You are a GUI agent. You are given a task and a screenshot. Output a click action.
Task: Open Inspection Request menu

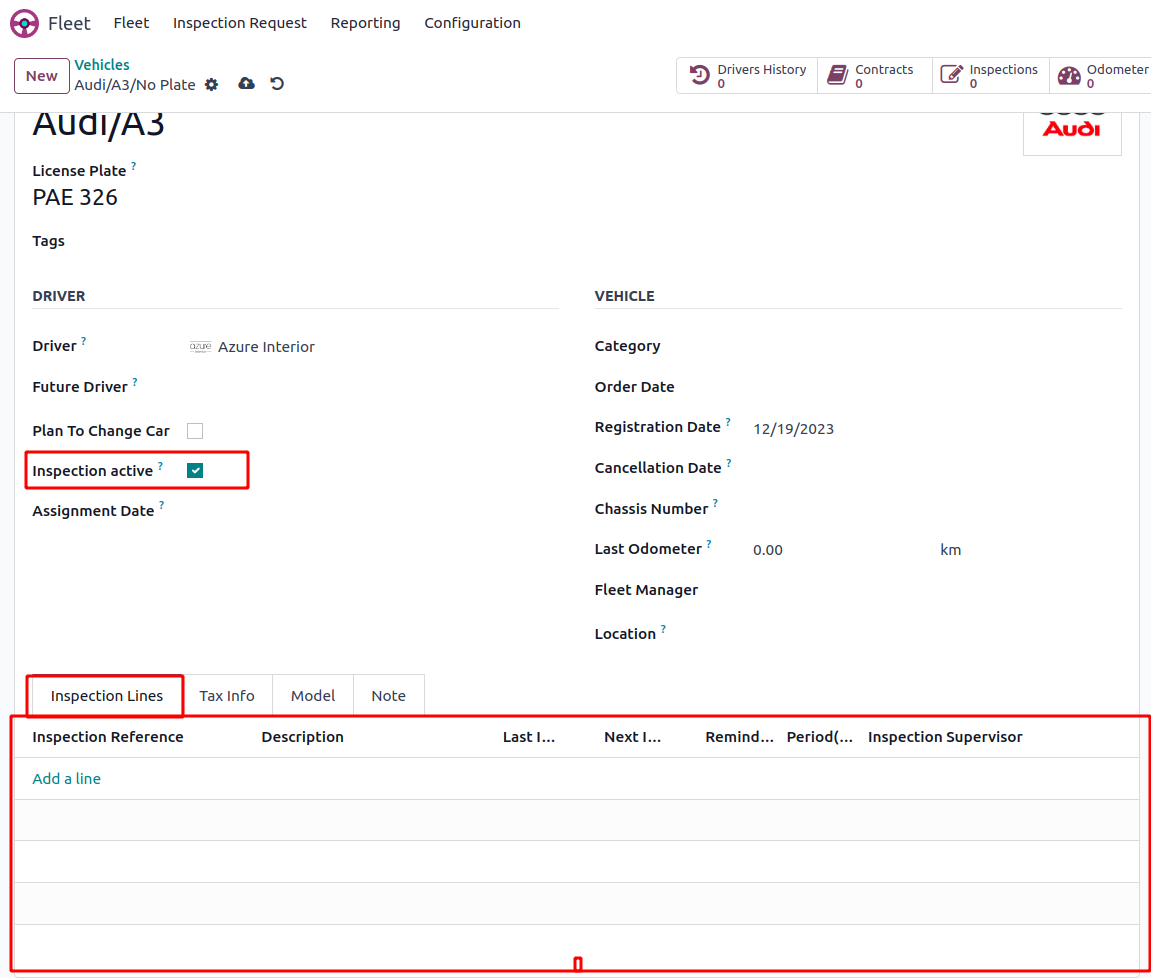click(x=239, y=23)
